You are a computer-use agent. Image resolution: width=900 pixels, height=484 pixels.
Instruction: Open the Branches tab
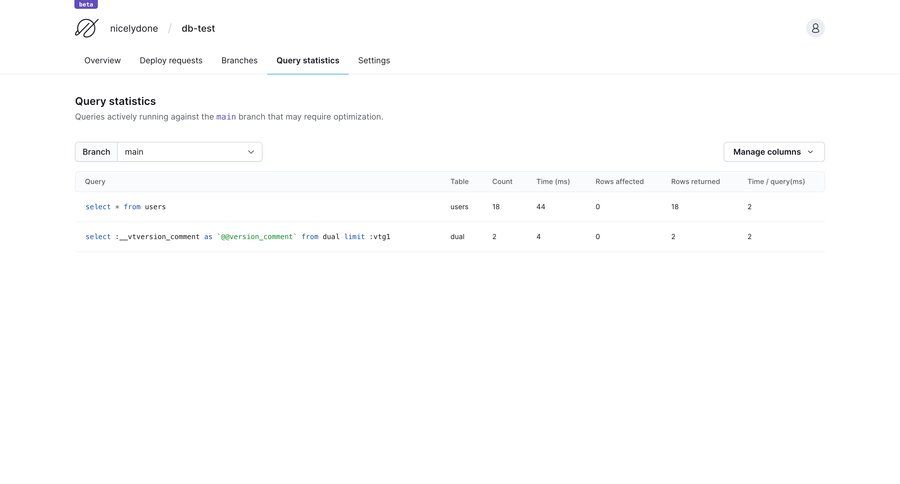coord(239,60)
